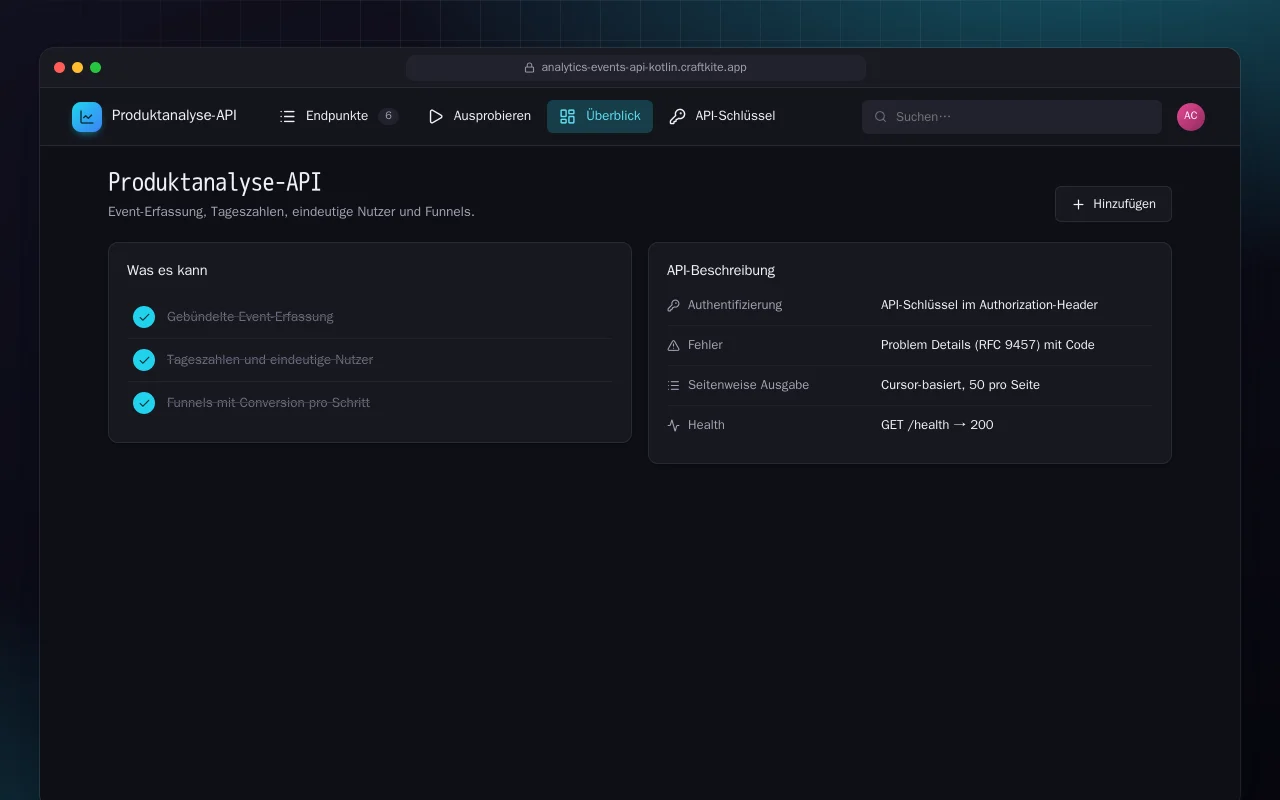Click the value GET /health → 200

pos(937,425)
